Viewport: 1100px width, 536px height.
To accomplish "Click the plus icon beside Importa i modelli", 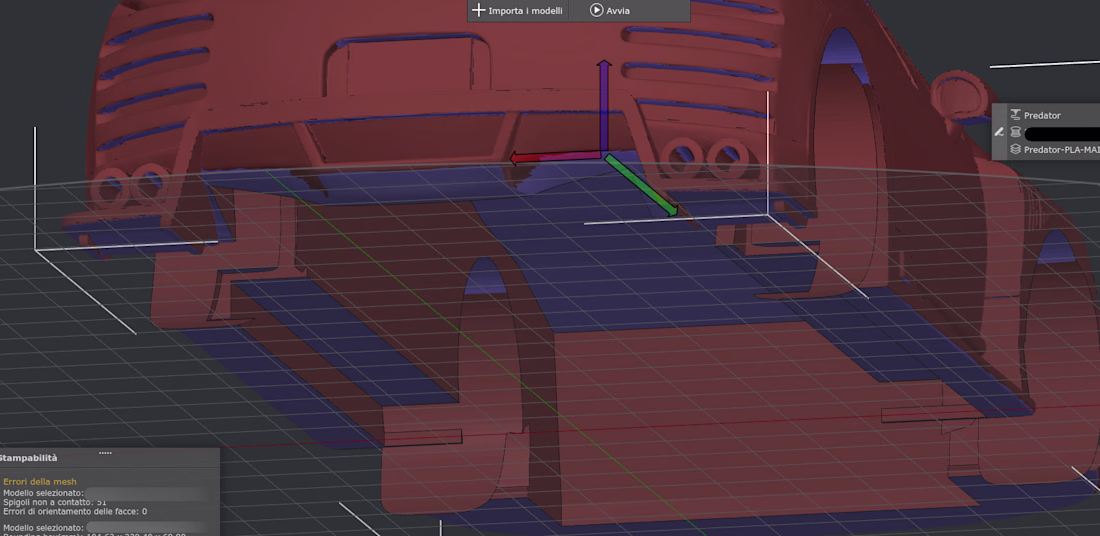I will (478, 10).
